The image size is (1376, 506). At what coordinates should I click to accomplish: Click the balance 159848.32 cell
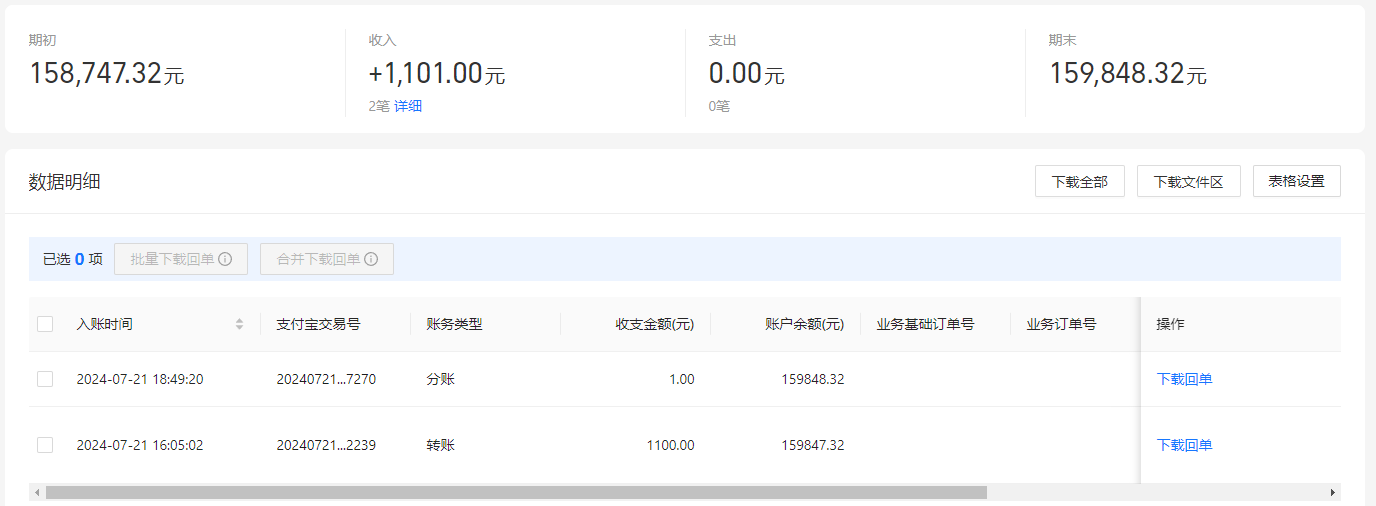point(813,379)
